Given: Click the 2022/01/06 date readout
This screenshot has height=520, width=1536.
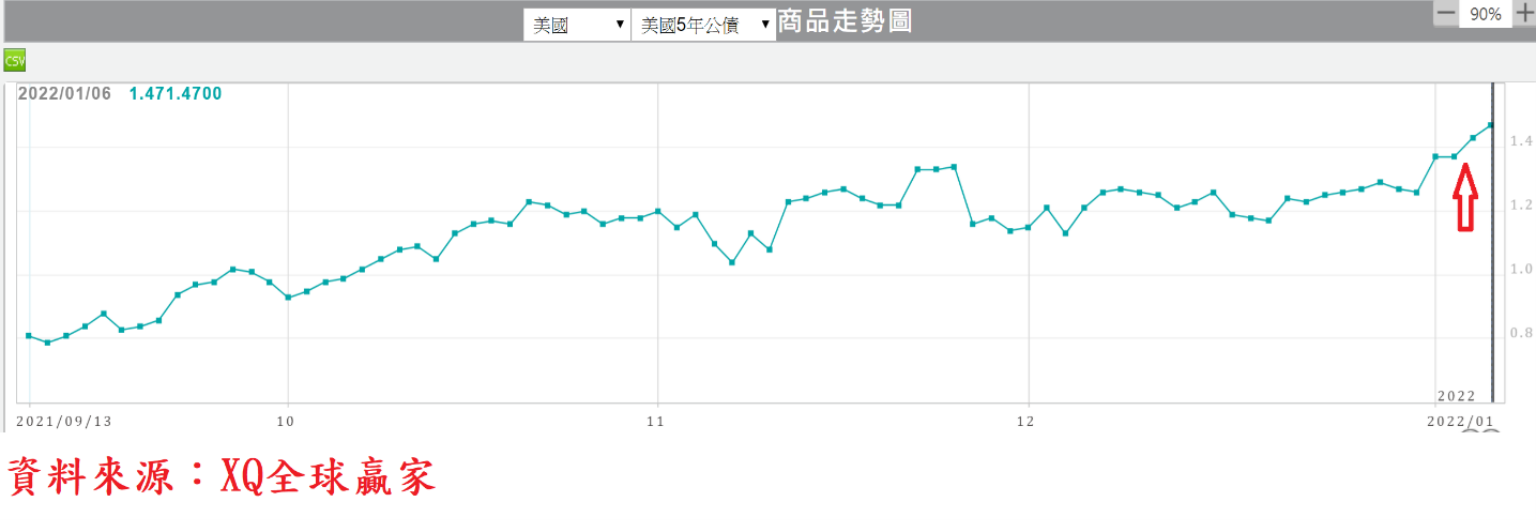Looking at the screenshot, I should (64, 94).
